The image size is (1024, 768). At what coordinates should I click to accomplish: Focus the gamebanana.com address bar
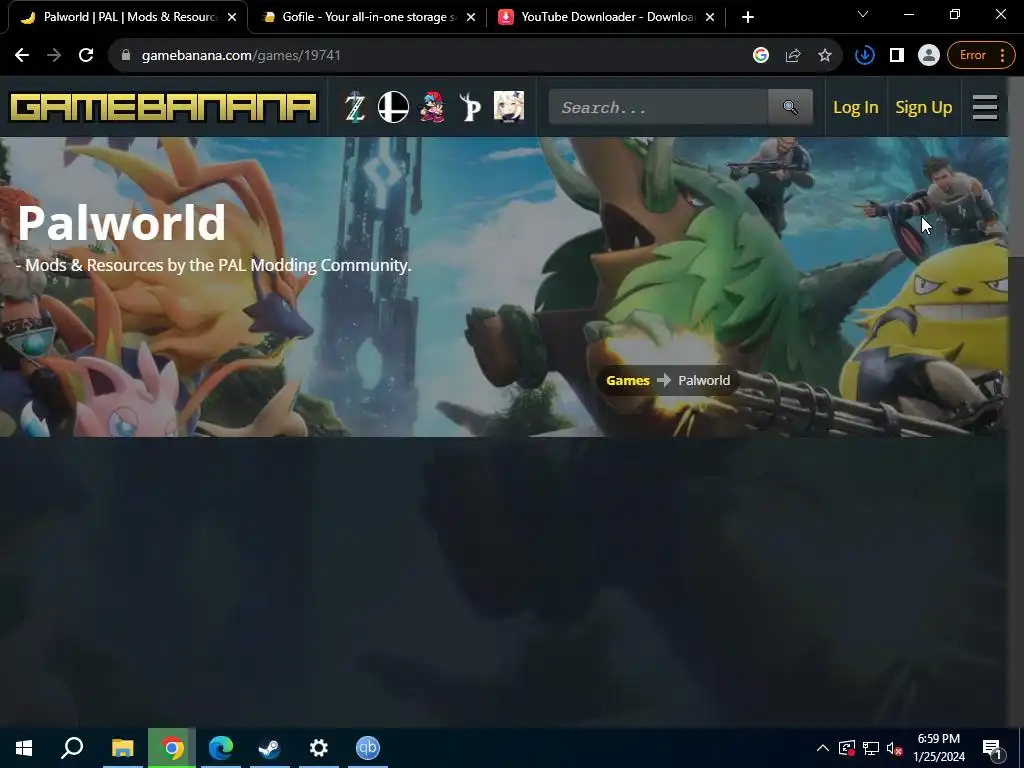point(431,56)
